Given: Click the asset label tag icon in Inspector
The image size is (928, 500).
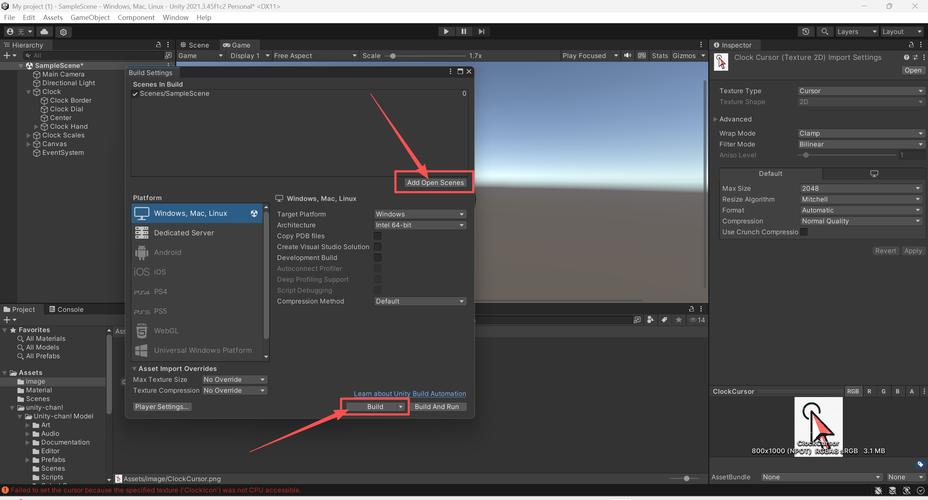Looking at the screenshot, I should (x=920, y=464).
